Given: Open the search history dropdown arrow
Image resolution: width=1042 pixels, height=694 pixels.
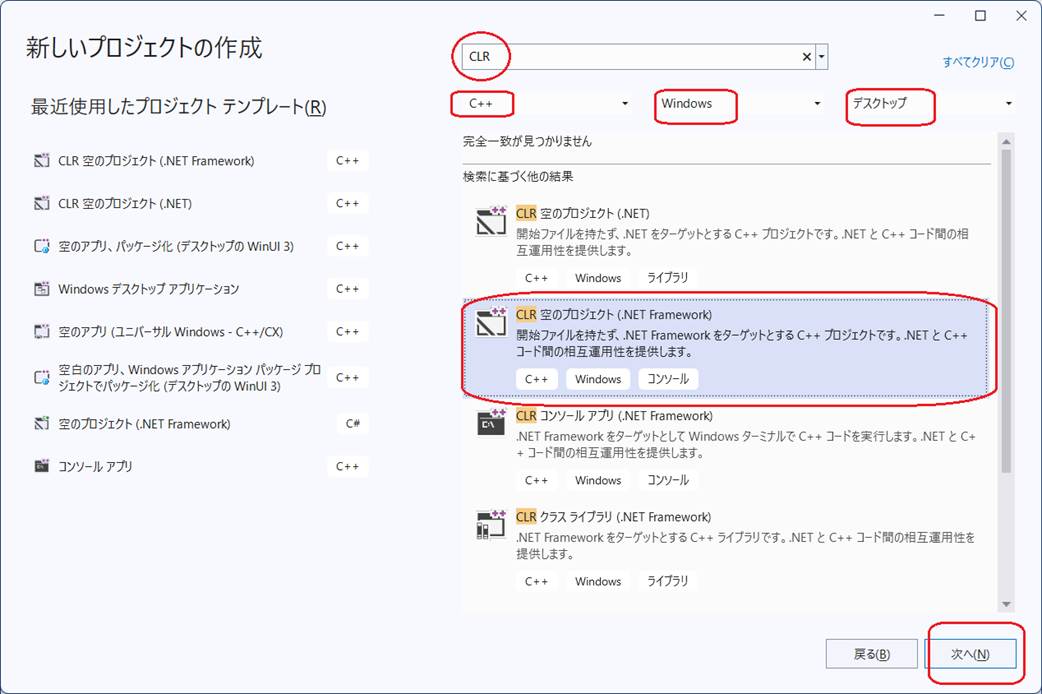Looking at the screenshot, I should 822,57.
